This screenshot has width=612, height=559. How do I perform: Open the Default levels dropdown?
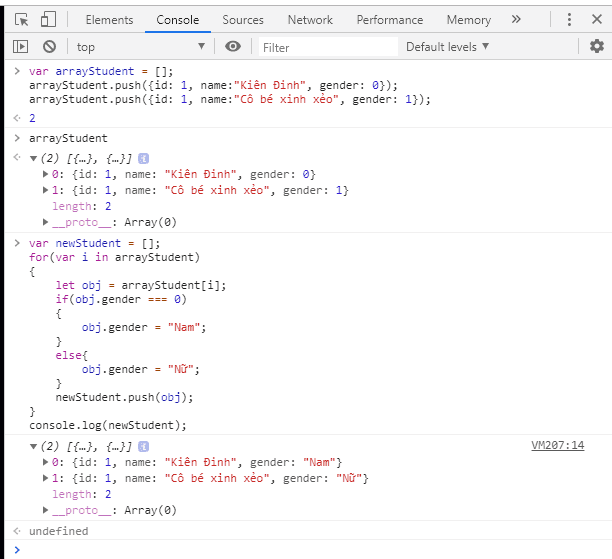(x=447, y=46)
